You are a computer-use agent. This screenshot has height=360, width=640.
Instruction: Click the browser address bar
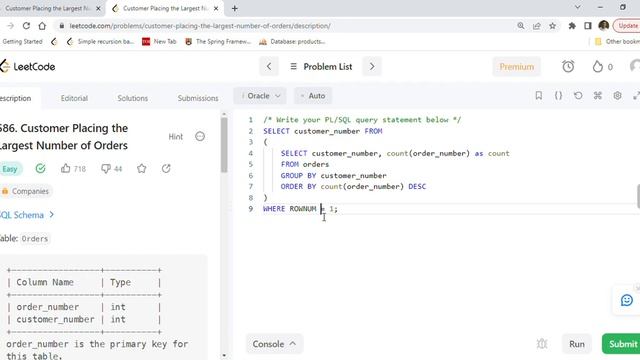coord(286,26)
